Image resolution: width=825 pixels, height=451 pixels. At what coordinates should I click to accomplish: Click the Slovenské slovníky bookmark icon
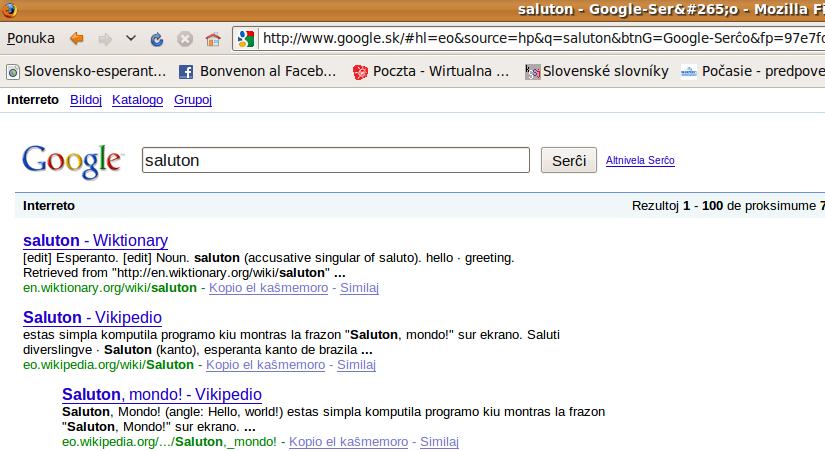pyautogui.click(x=532, y=72)
